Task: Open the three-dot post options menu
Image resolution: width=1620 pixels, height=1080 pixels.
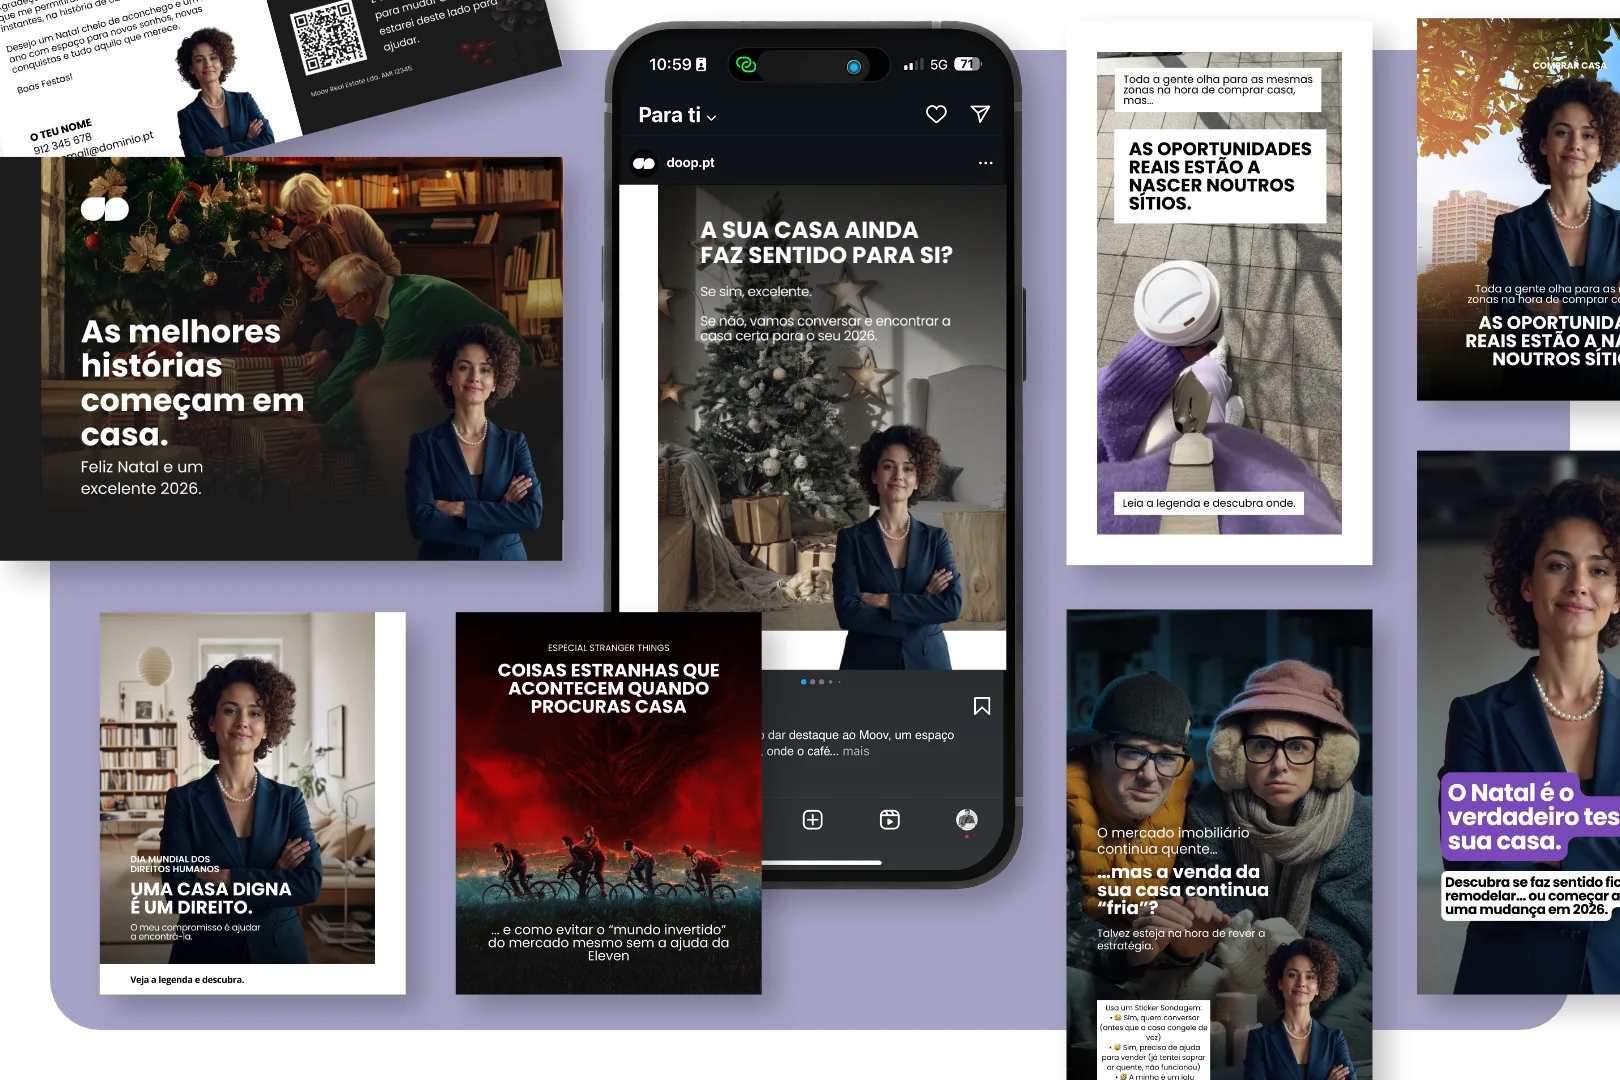Action: (985, 163)
